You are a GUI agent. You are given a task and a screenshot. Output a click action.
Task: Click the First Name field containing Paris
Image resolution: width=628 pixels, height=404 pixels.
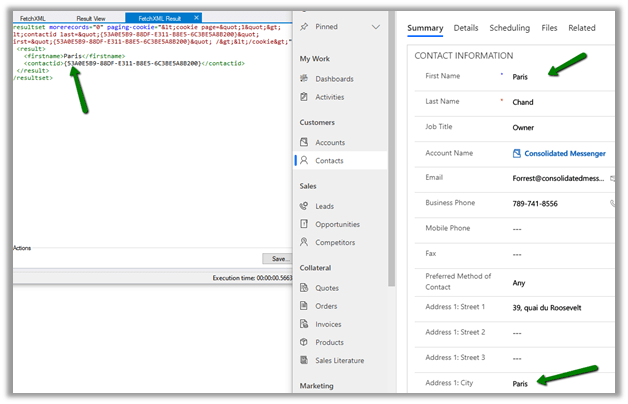520,76
